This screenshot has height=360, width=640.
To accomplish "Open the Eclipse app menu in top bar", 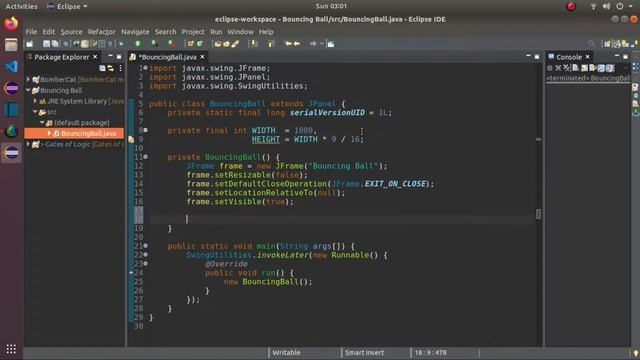I will [x=67, y=7].
